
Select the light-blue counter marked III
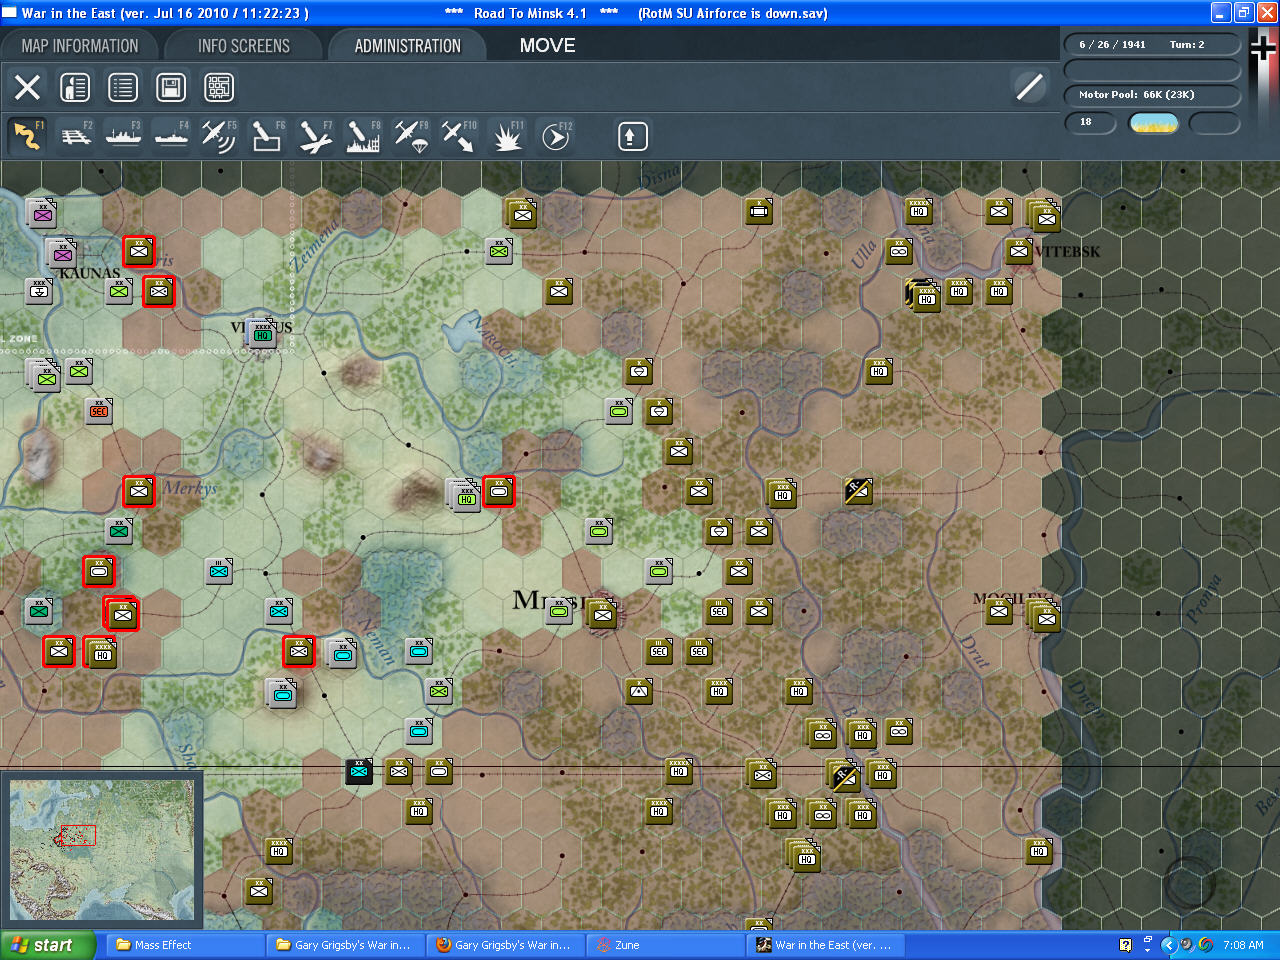(x=219, y=571)
